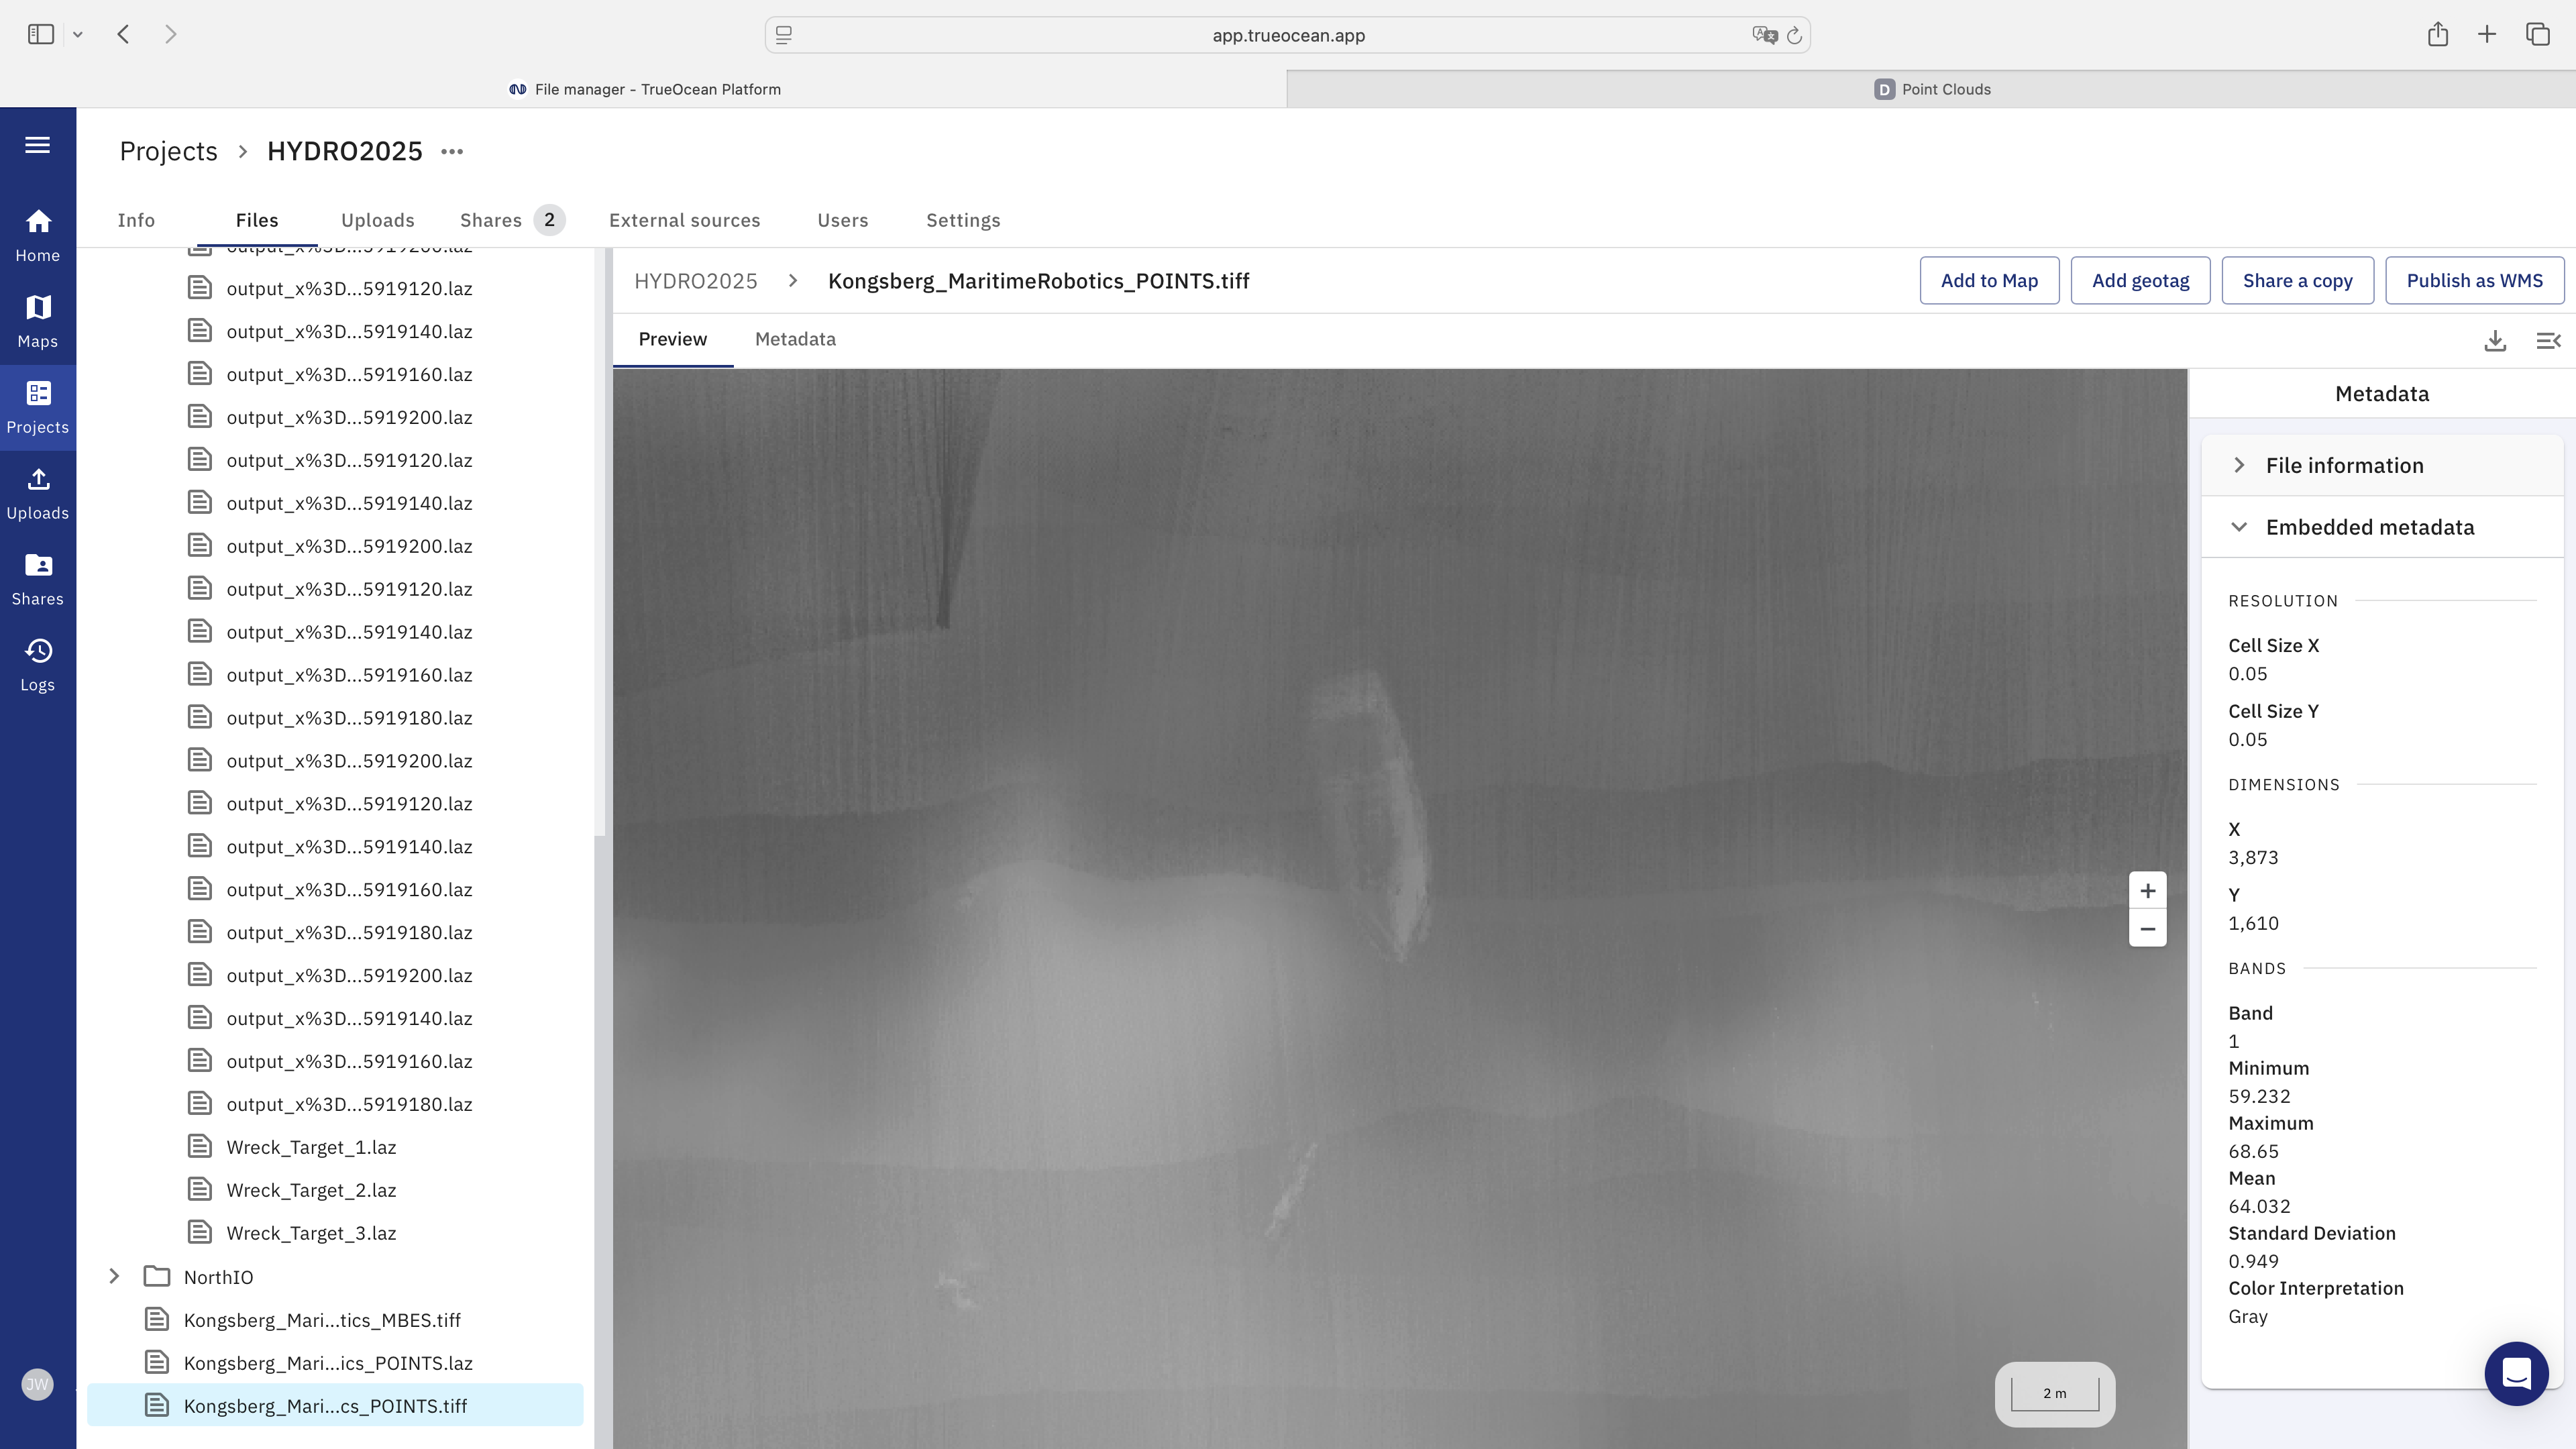Image resolution: width=2576 pixels, height=1449 pixels.
Task: Open the External sources tab
Action: [684, 220]
